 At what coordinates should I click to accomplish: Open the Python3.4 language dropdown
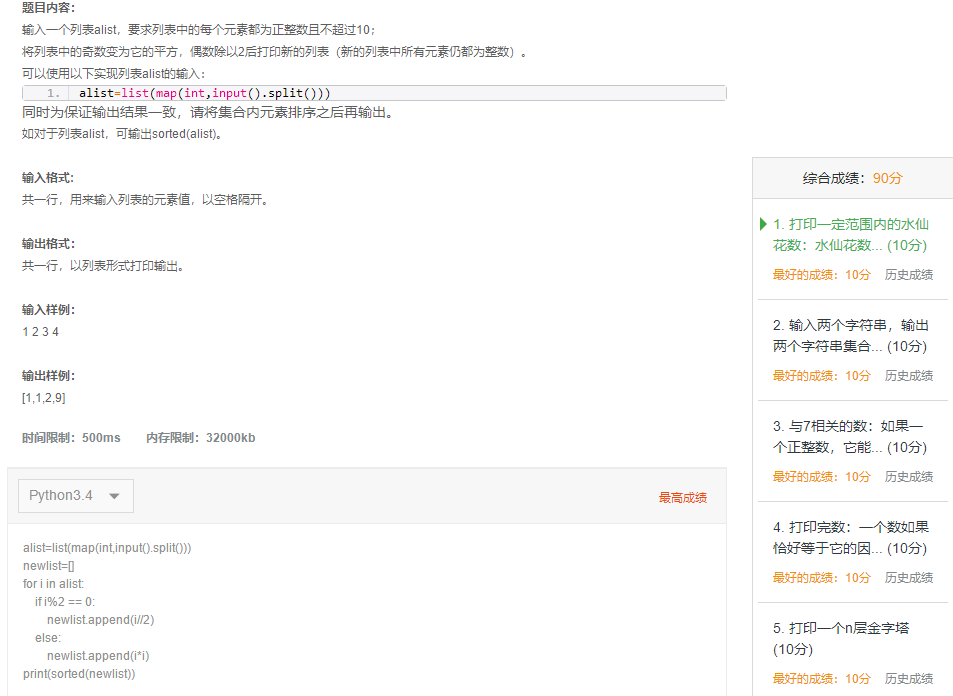pyautogui.click(x=75, y=496)
